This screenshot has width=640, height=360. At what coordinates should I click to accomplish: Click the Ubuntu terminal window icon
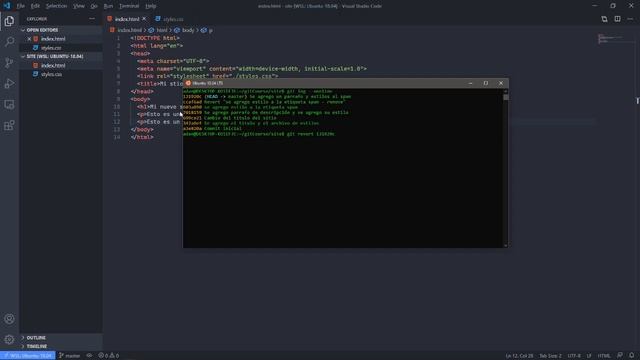(188, 83)
